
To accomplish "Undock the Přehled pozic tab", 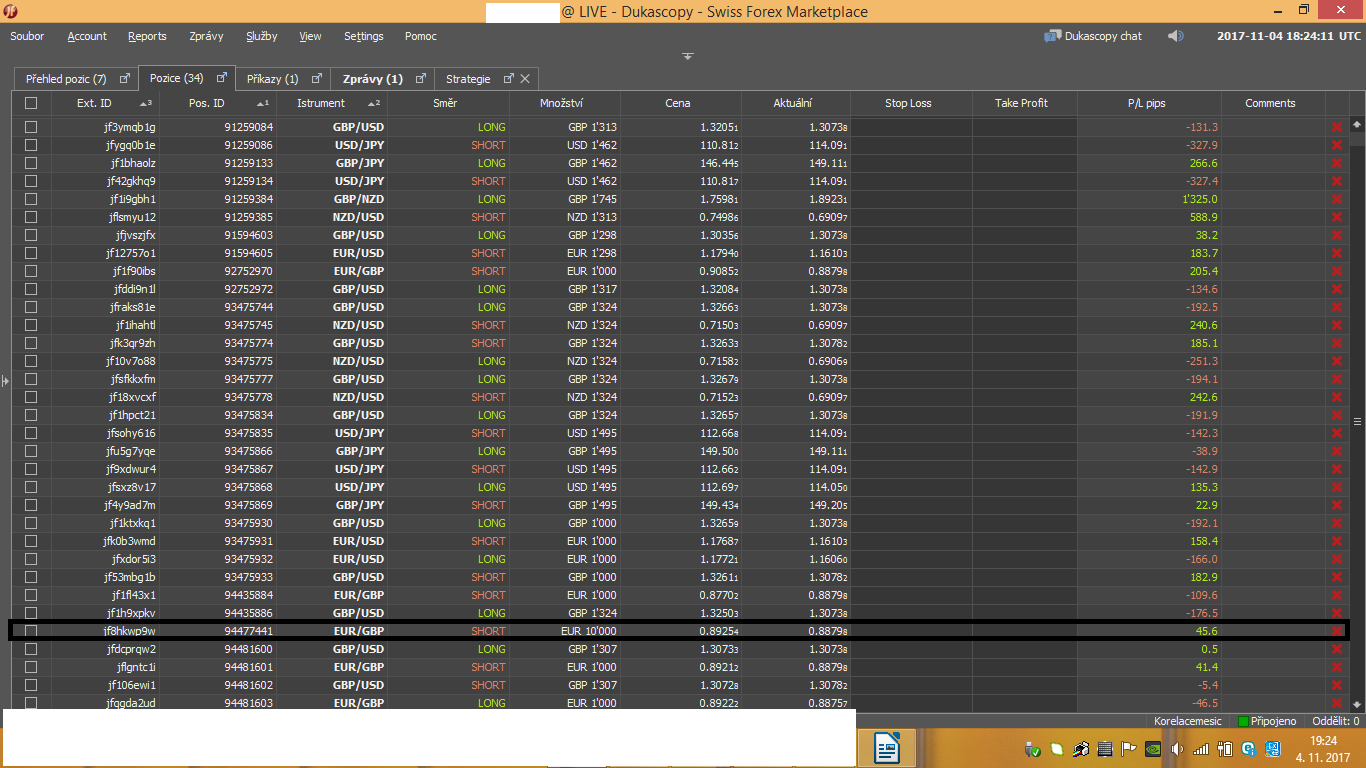I will pos(125,78).
